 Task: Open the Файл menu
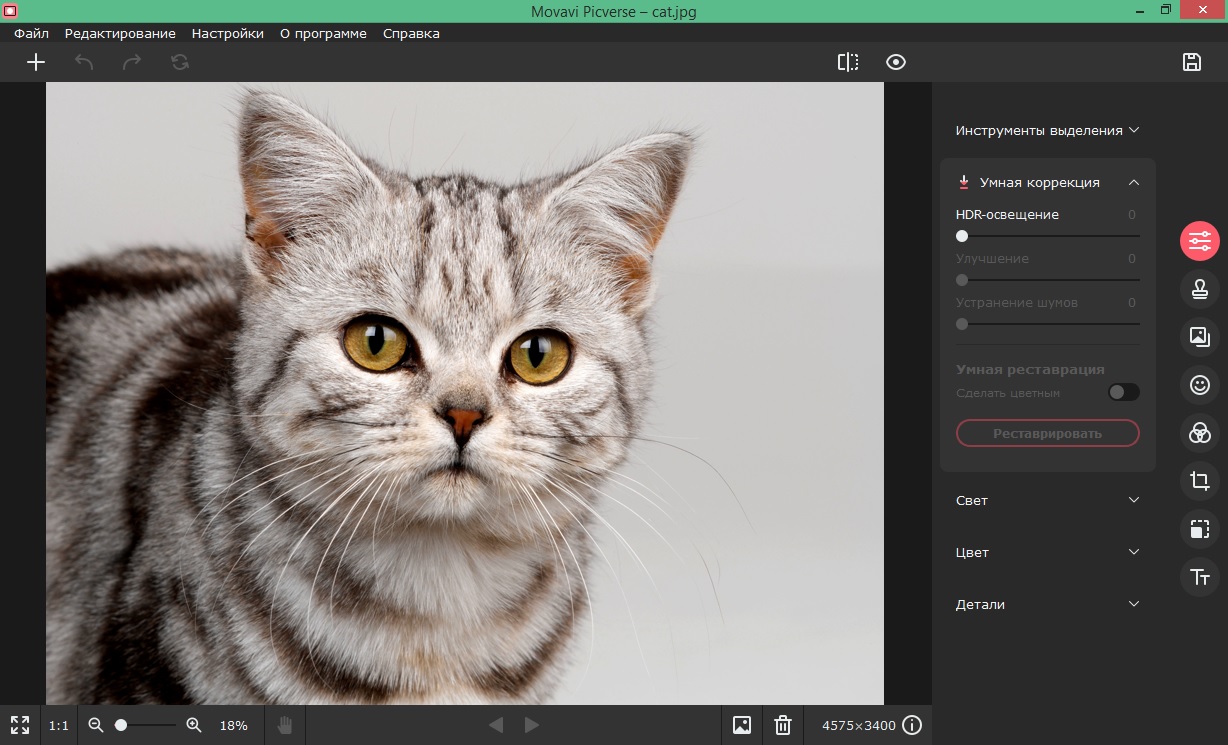pos(31,33)
